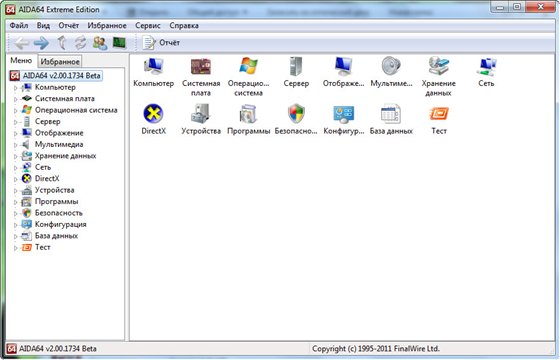Select the Безопасность shield icon in pane
This screenshot has height=360, width=560.
(x=296, y=114)
